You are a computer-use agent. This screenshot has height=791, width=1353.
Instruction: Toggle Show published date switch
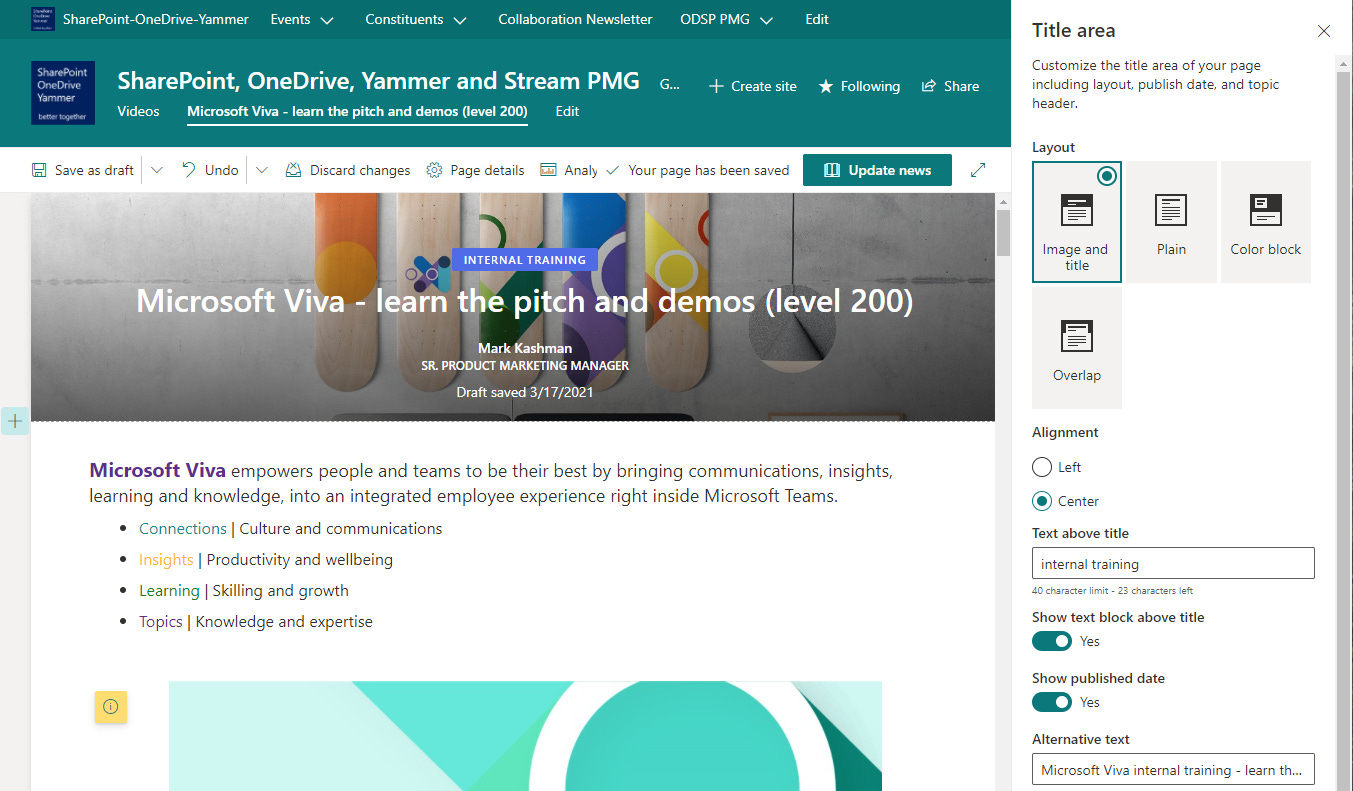(1052, 702)
